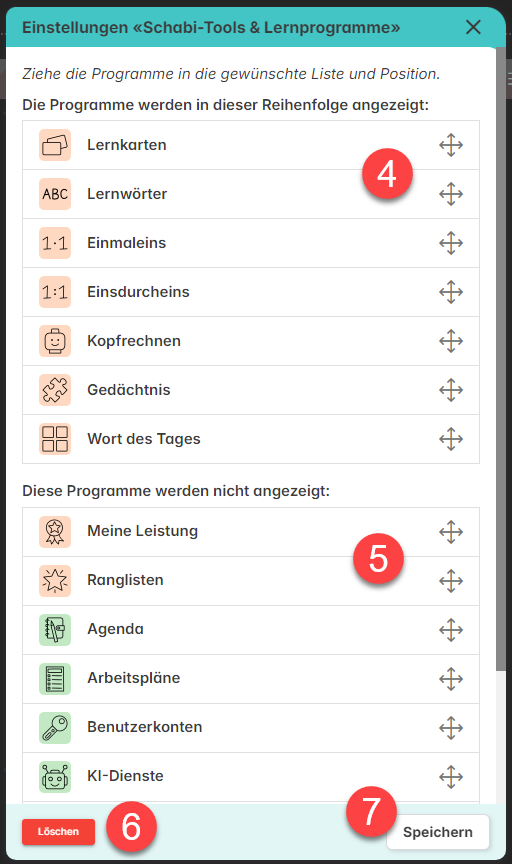512x864 pixels.
Task: Select the Einsdurcheins list entry
Action: point(251,292)
